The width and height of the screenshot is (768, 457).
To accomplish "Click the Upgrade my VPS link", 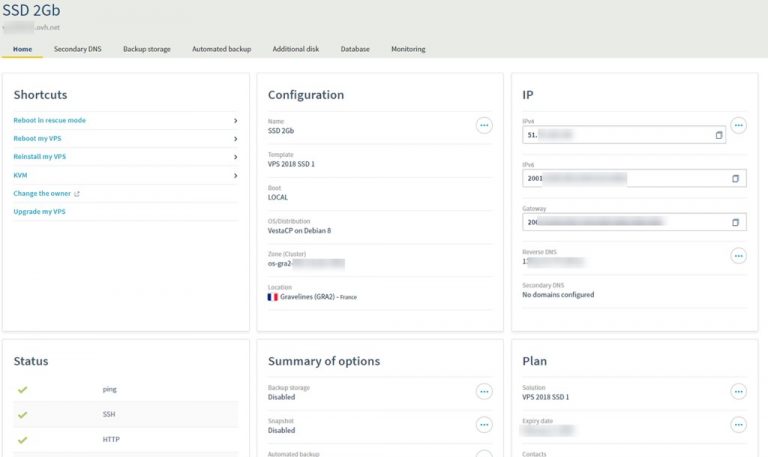I will (x=39, y=212).
